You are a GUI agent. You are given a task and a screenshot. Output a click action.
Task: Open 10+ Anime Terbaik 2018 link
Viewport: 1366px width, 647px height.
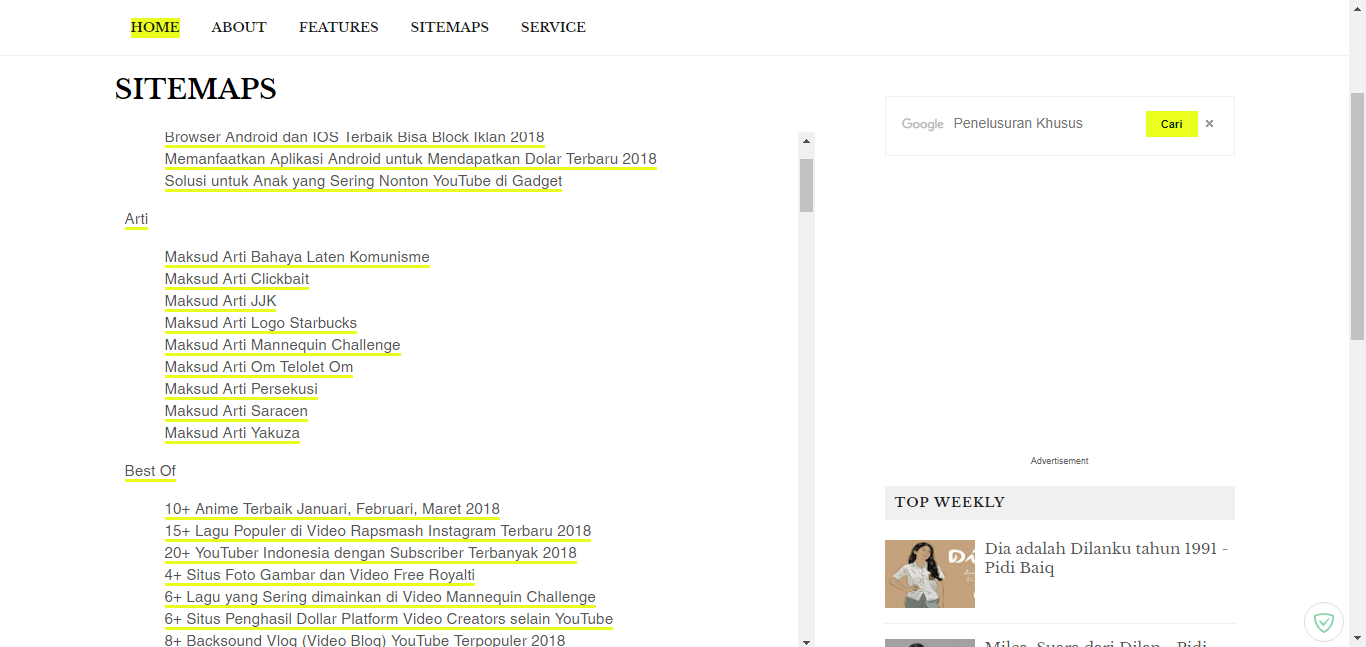click(x=332, y=509)
